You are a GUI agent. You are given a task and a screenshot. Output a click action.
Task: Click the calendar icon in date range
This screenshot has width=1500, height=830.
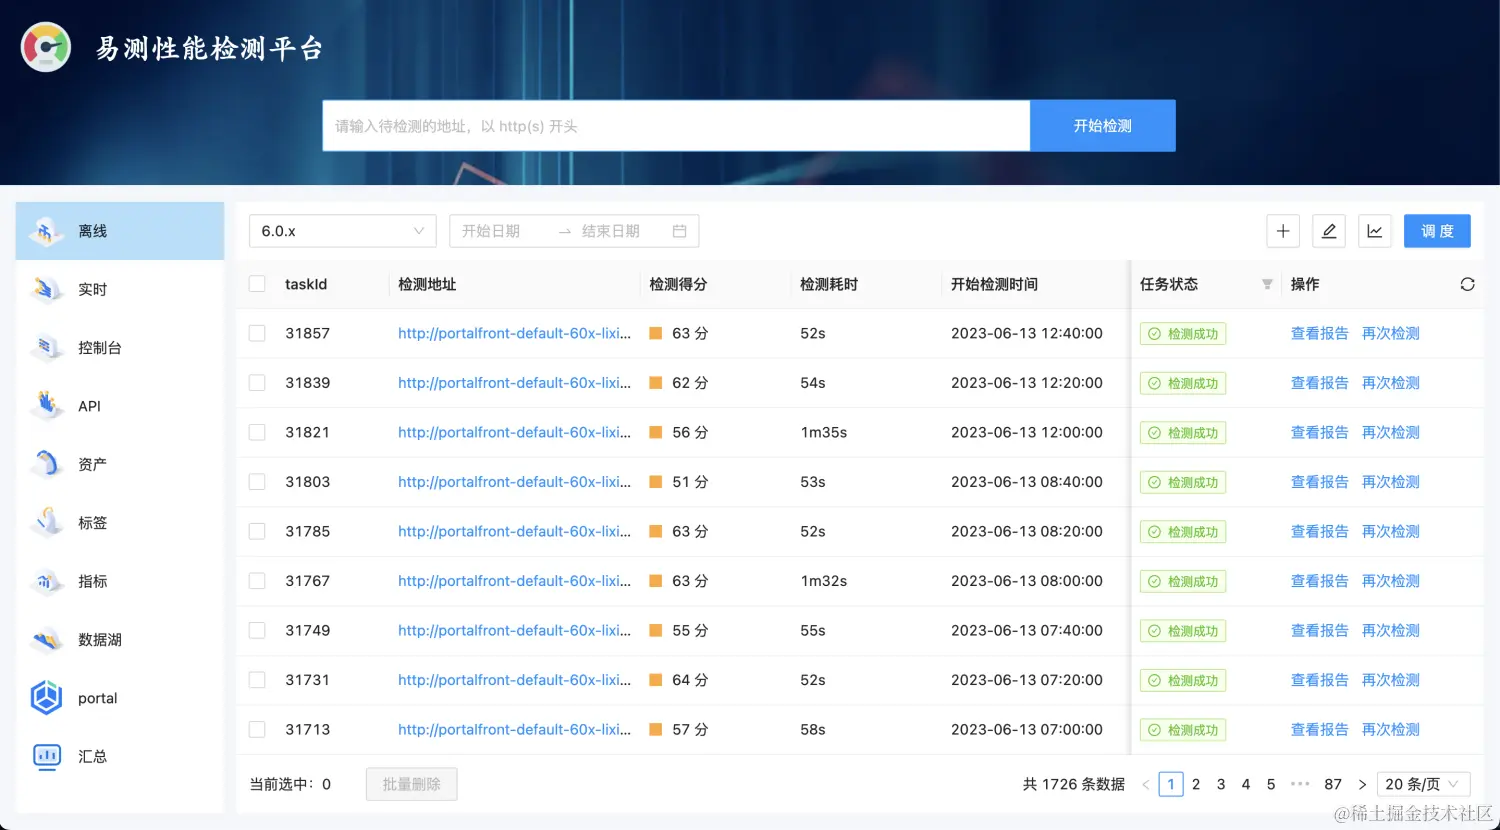(680, 231)
